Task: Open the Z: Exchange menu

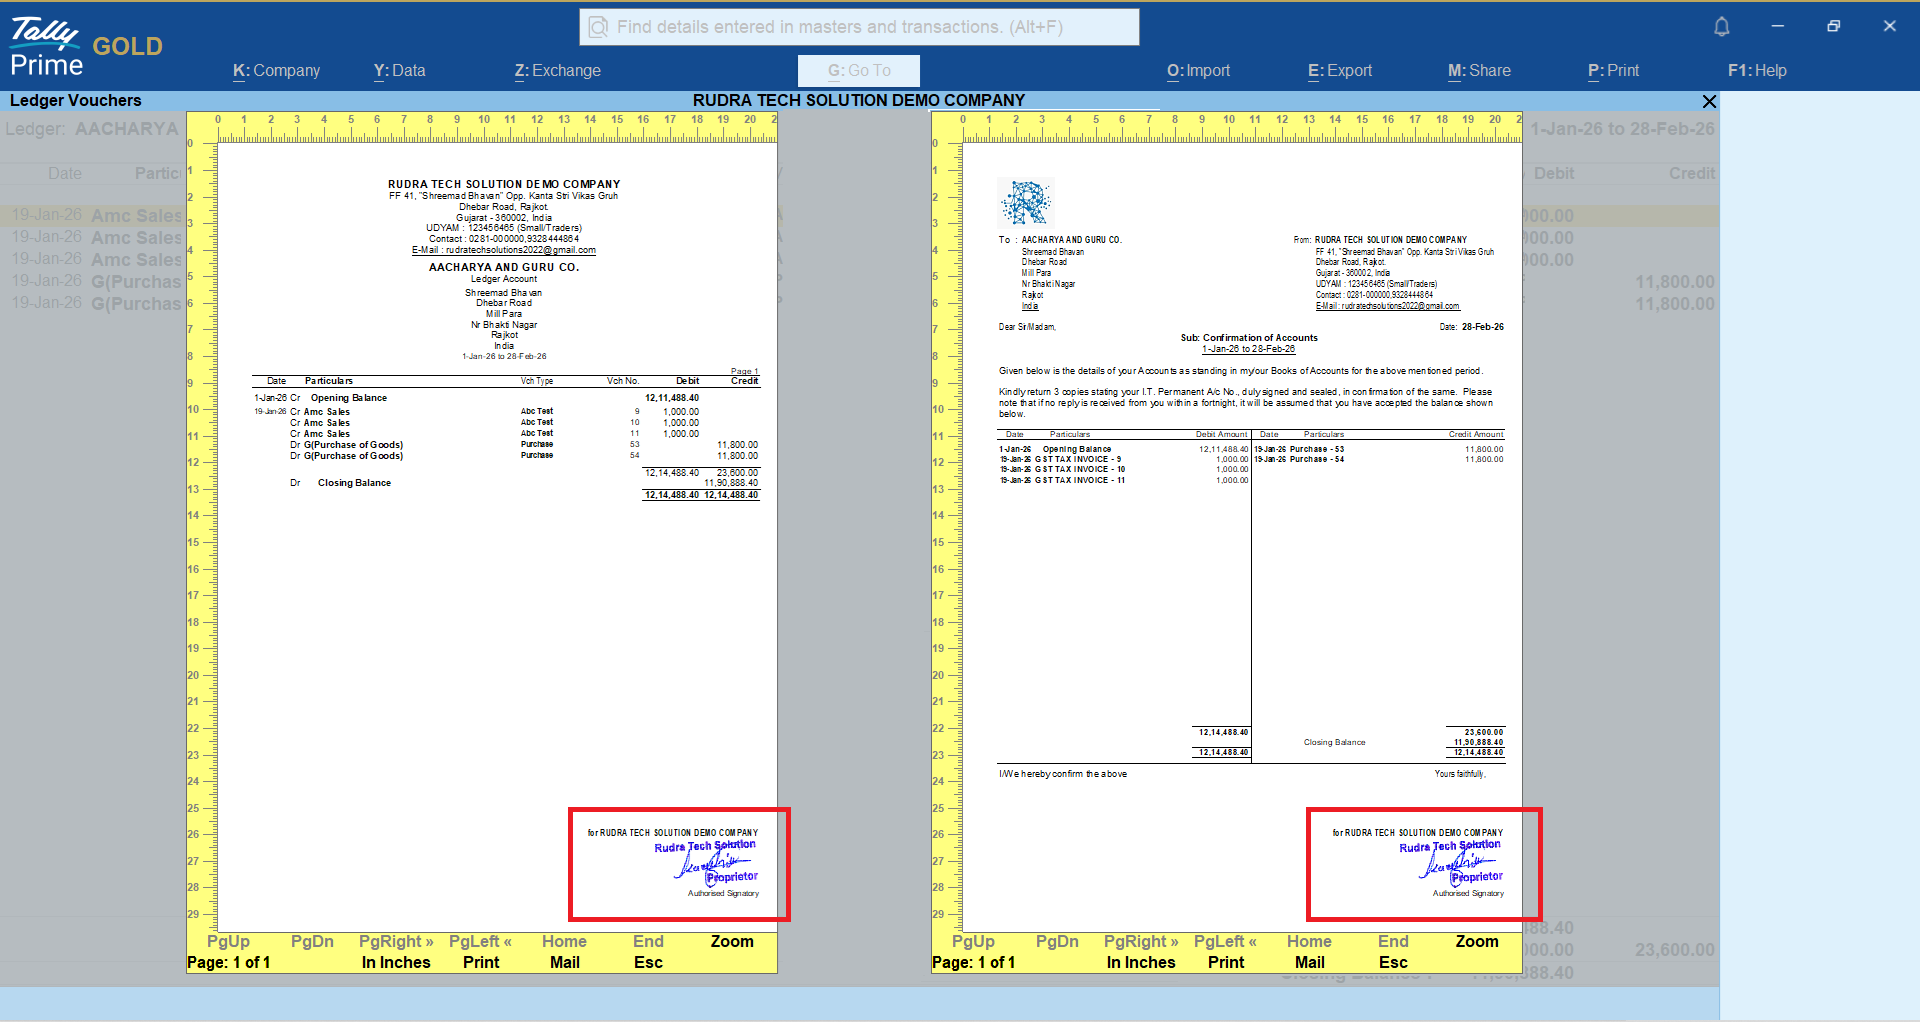Action: [557, 71]
